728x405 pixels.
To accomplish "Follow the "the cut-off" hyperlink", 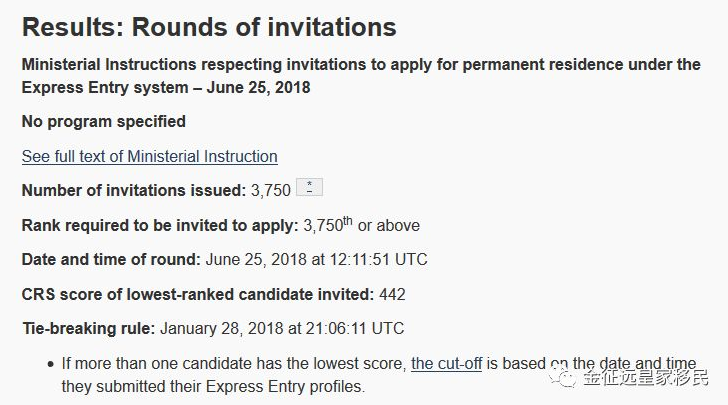I will pos(447,363).
